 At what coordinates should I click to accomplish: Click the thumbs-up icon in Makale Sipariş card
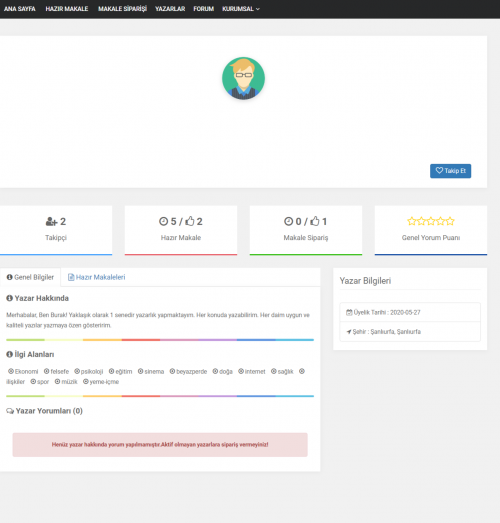(x=315, y=221)
